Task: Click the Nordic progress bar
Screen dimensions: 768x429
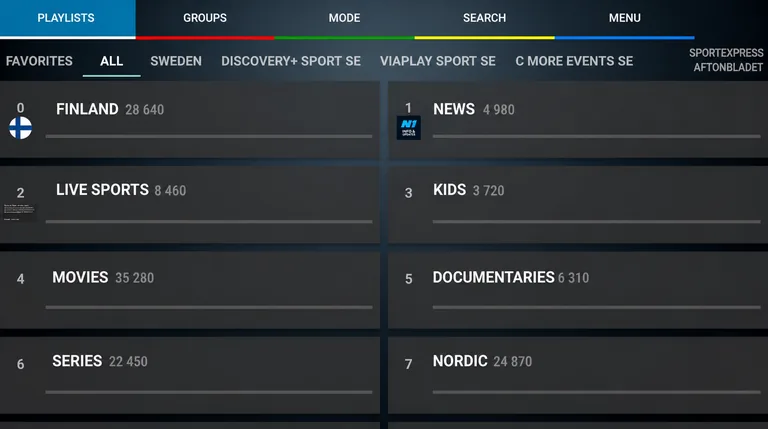Action: tap(597, 392)
